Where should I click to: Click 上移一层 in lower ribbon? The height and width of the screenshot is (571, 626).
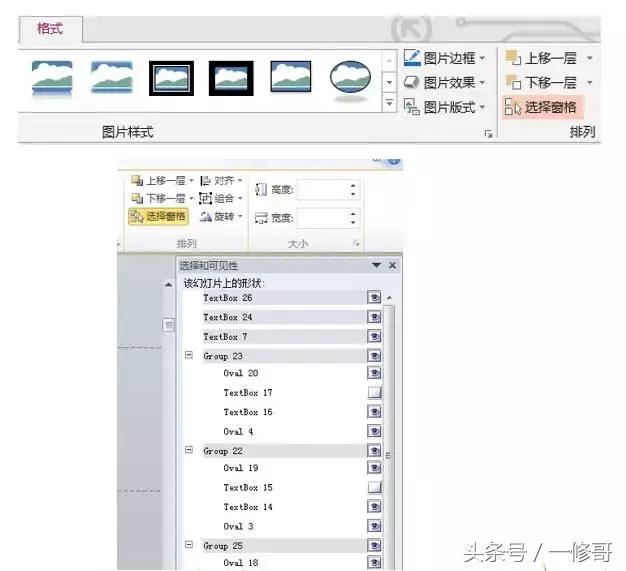(158, 181)
